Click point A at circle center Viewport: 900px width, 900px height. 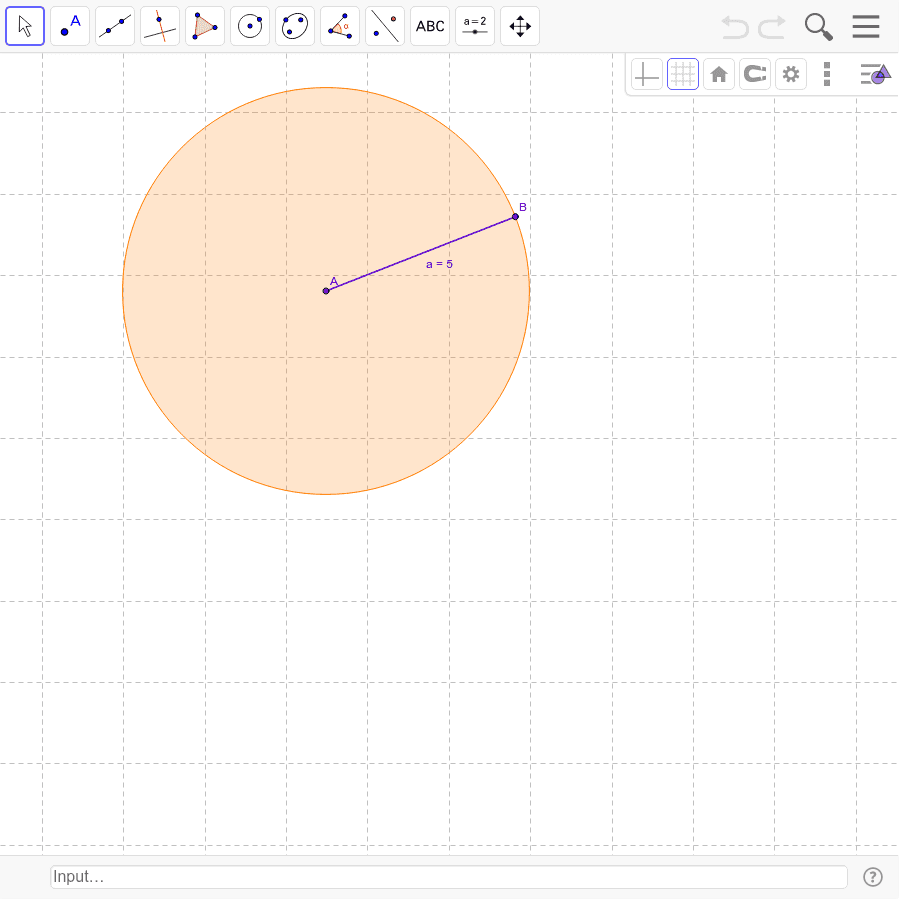[x=326, y=291]
